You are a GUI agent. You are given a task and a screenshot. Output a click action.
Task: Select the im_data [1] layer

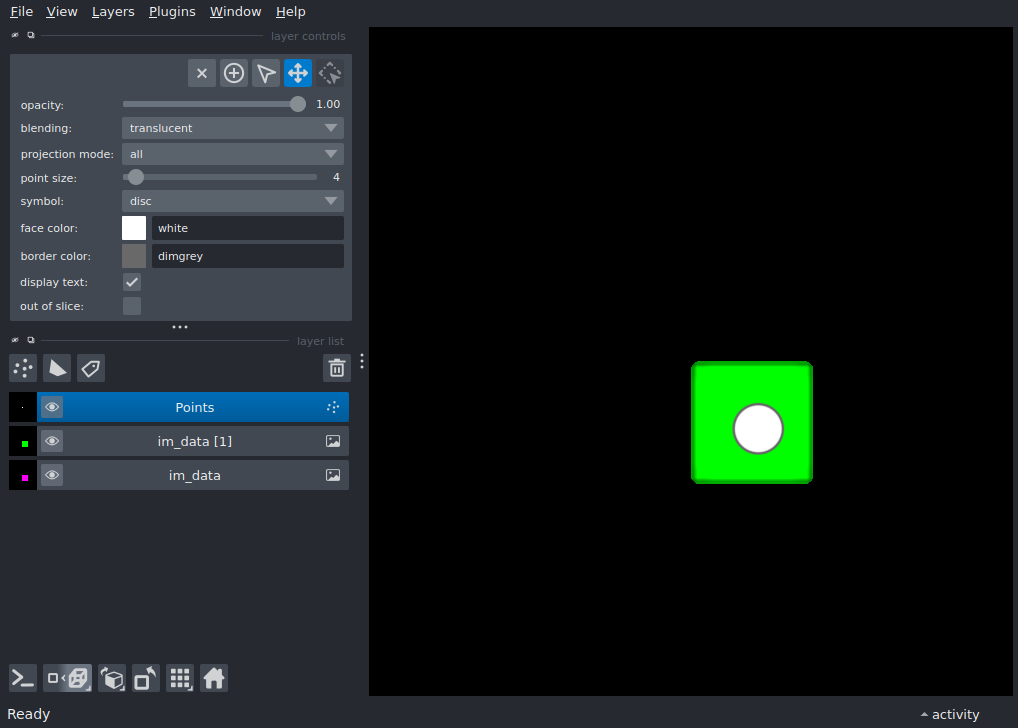[x=195, y=440]
